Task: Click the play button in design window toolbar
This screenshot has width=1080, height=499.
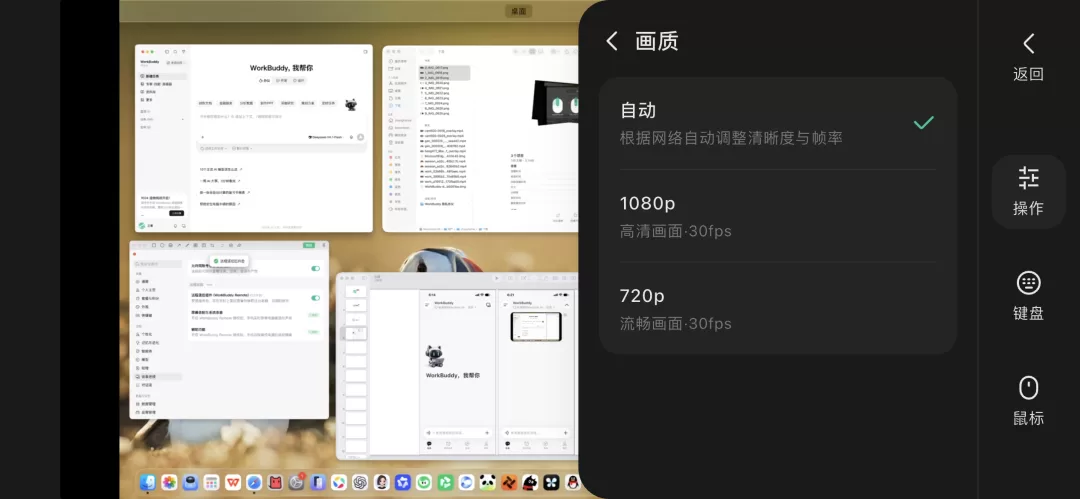Action: pos(496,277)
